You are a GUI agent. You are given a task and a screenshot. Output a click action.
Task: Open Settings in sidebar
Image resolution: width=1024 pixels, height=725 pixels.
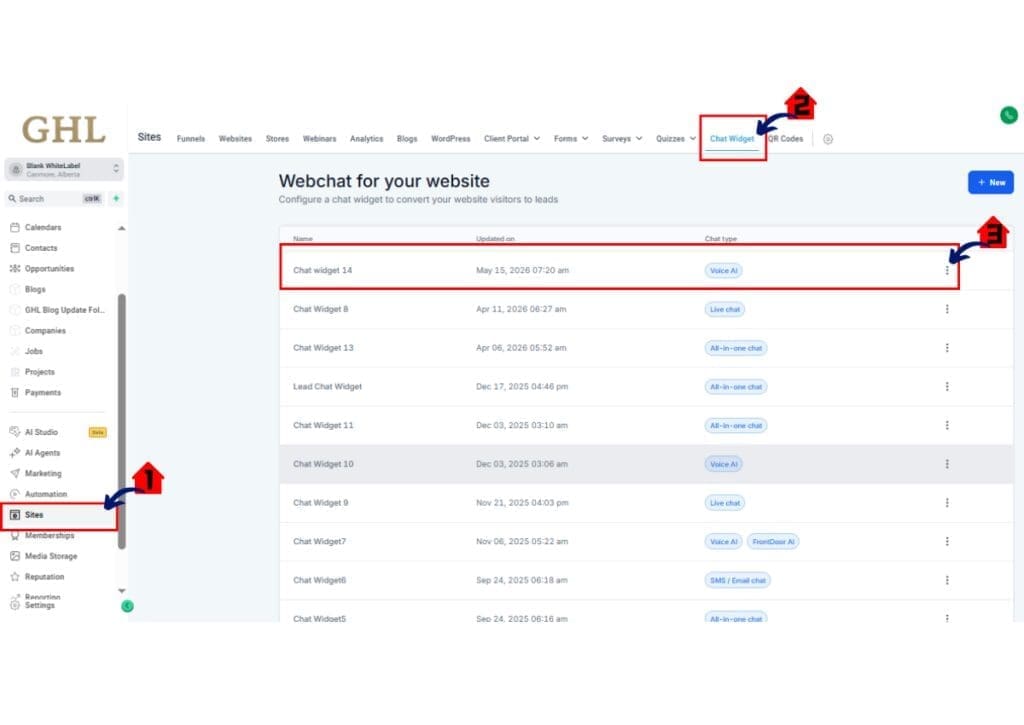pos(33,605)
